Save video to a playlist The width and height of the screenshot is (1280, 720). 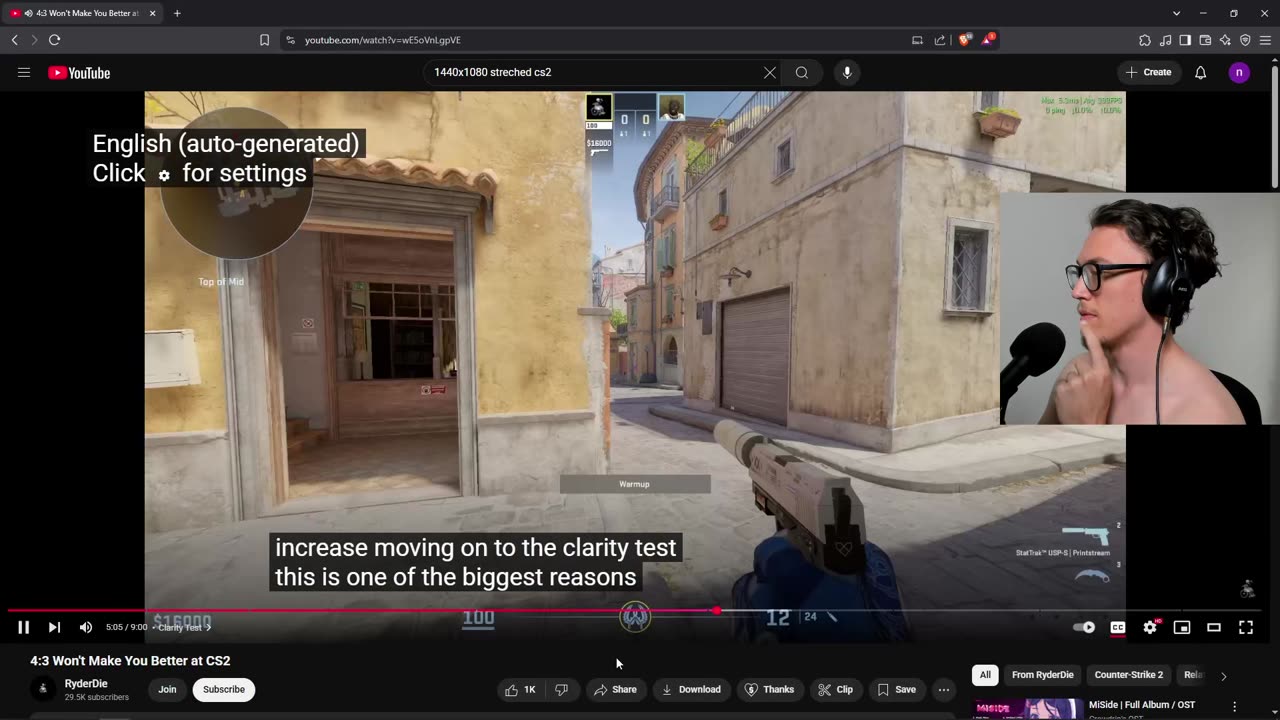click(x=897, y=689)
